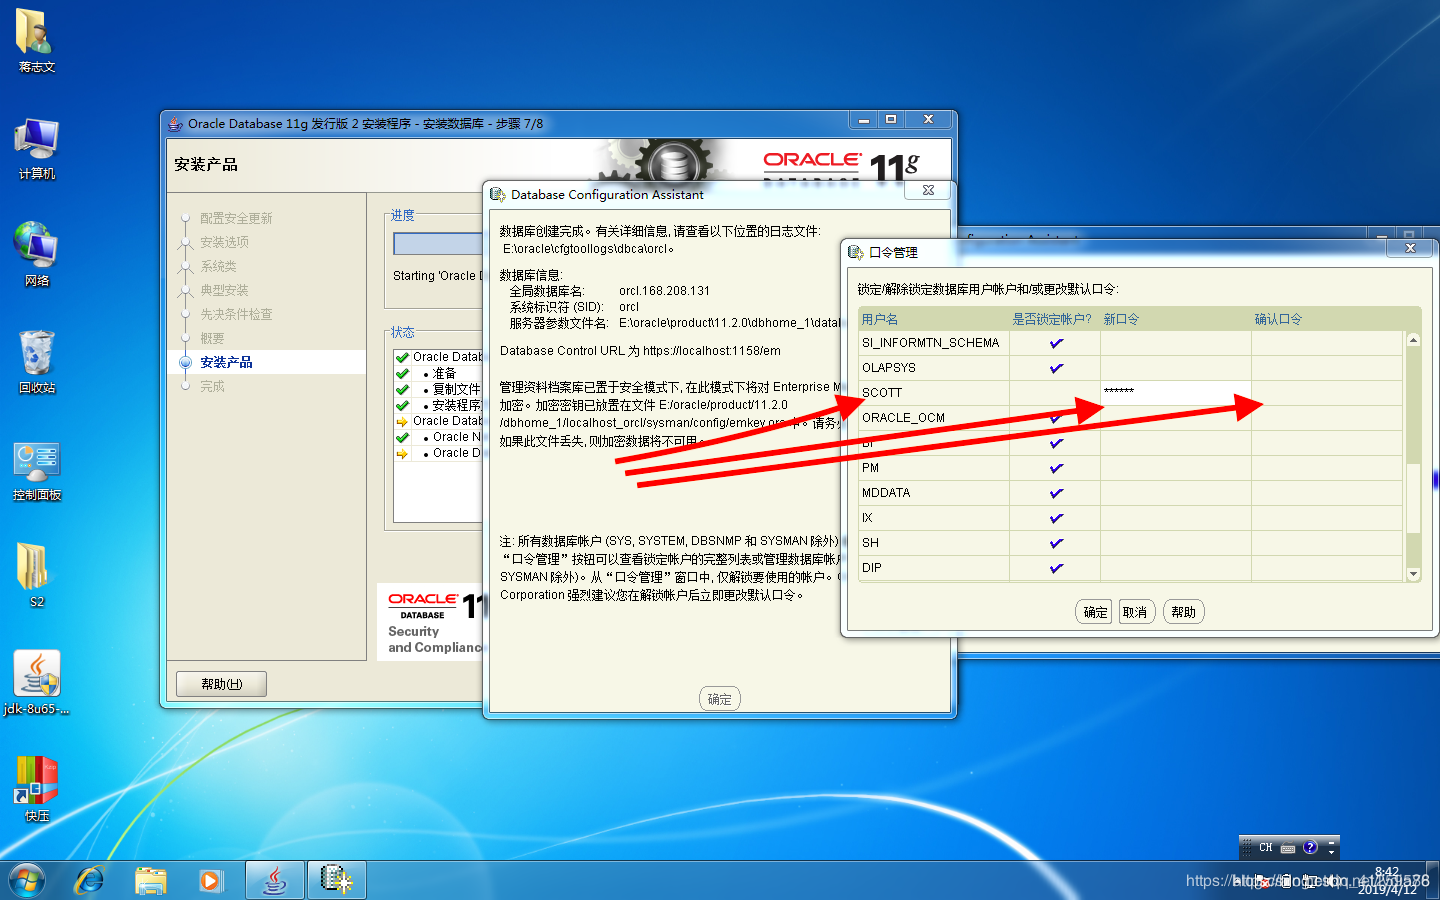Switch to Database Configuration Assistant taskbar icon
The width and height of the screenshot is (1440, 900).
[337, 880]
